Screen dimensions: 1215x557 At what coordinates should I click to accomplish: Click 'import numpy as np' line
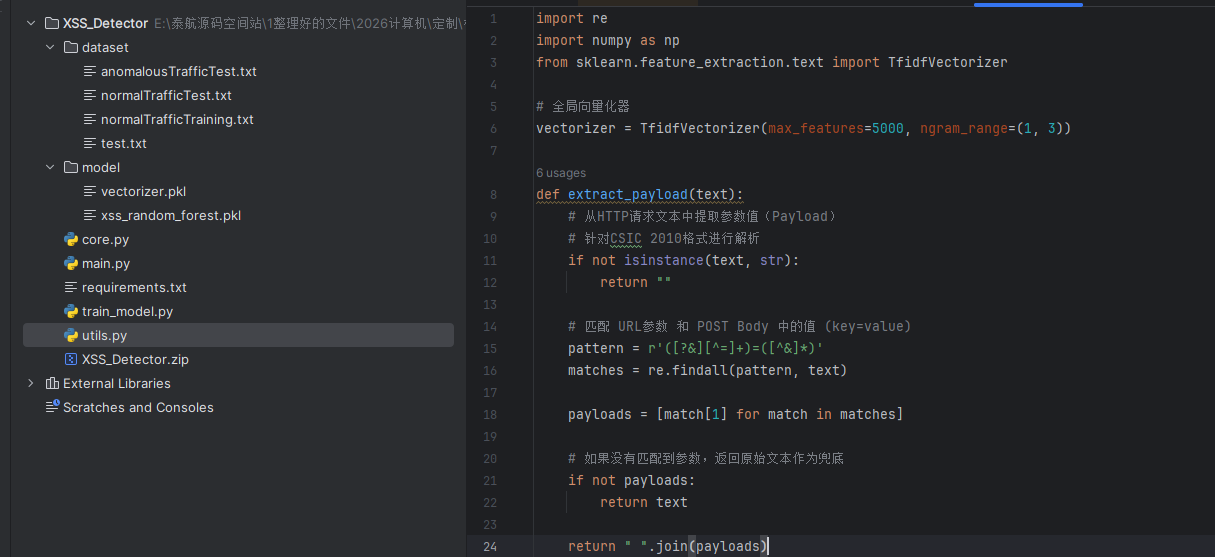(607, 40)
